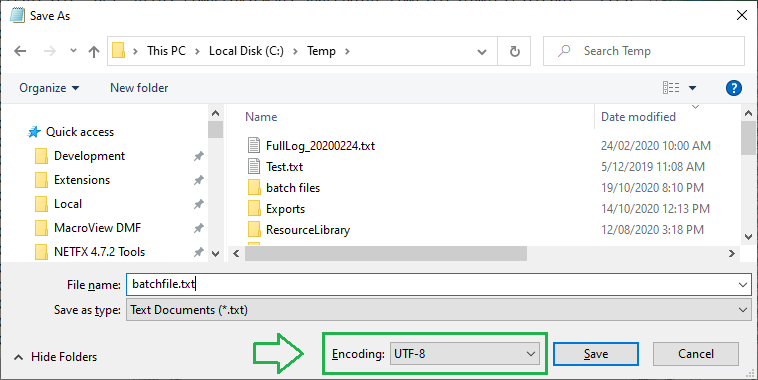The width and height of the screenshot is (758, 380).
Task: Hide Folders pane toggle
Action: click(x=56, y=357)
